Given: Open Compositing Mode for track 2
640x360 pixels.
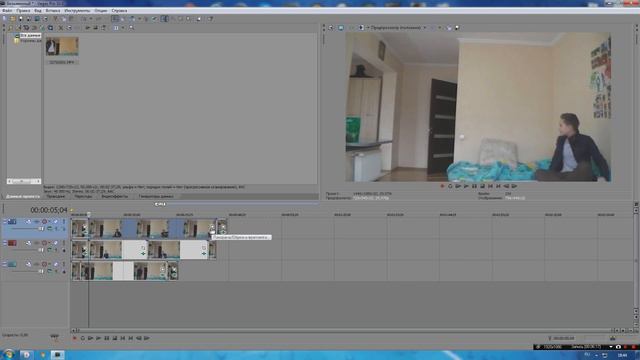Looking at the screenshot, I should point(50,250).
